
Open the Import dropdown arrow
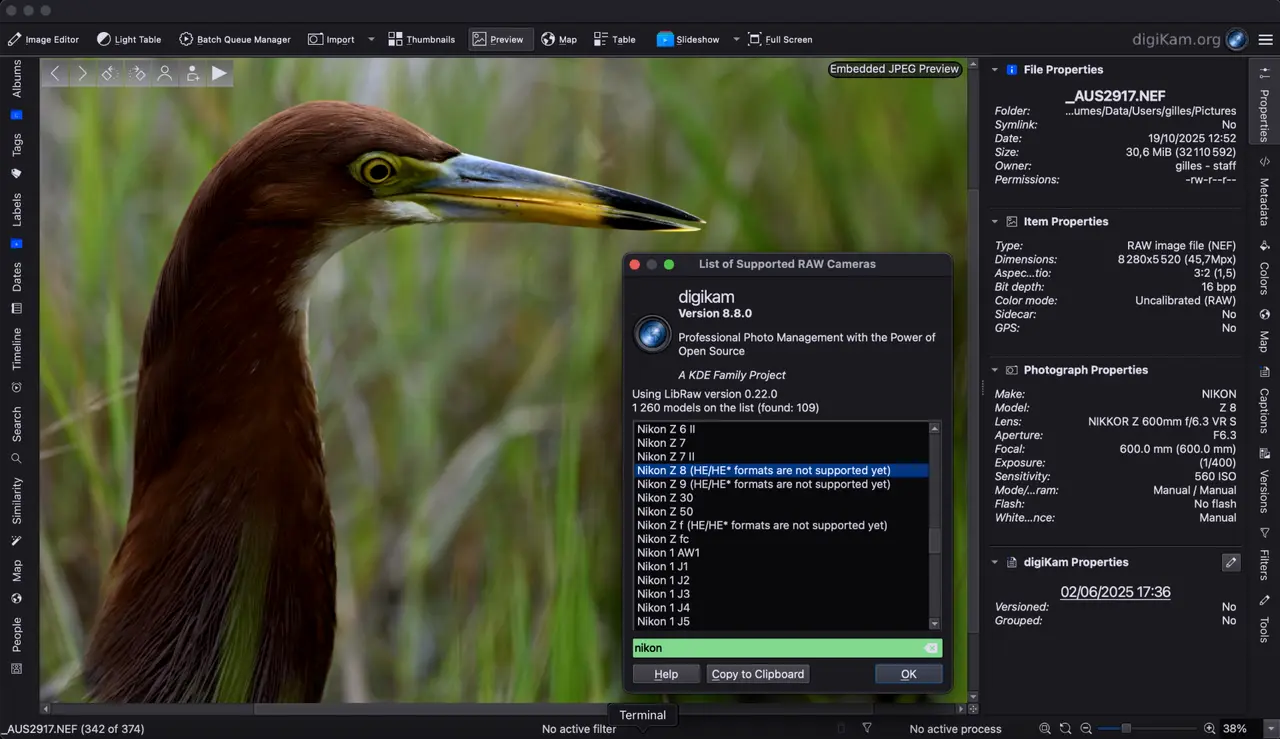click(x=371, y=40)
